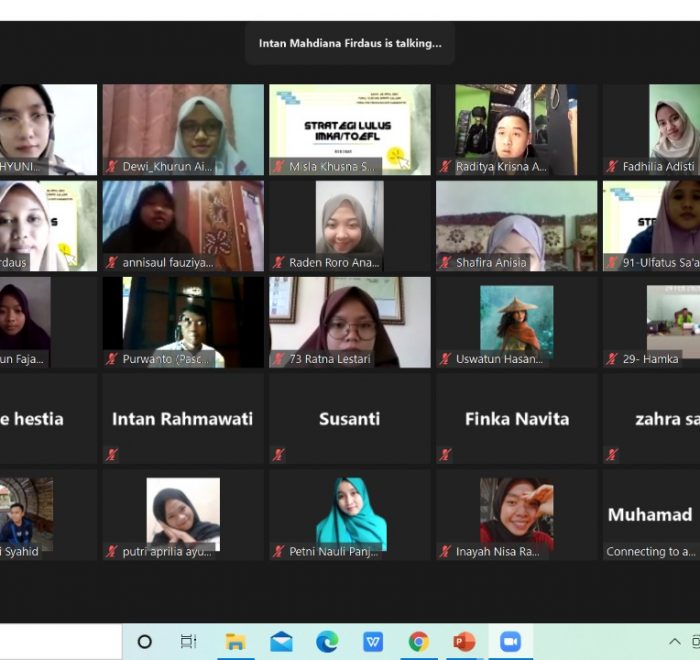Screen dimensions: 700x660
Task: Click muted mic icon on Susanti tile
Action: [279, 455]
